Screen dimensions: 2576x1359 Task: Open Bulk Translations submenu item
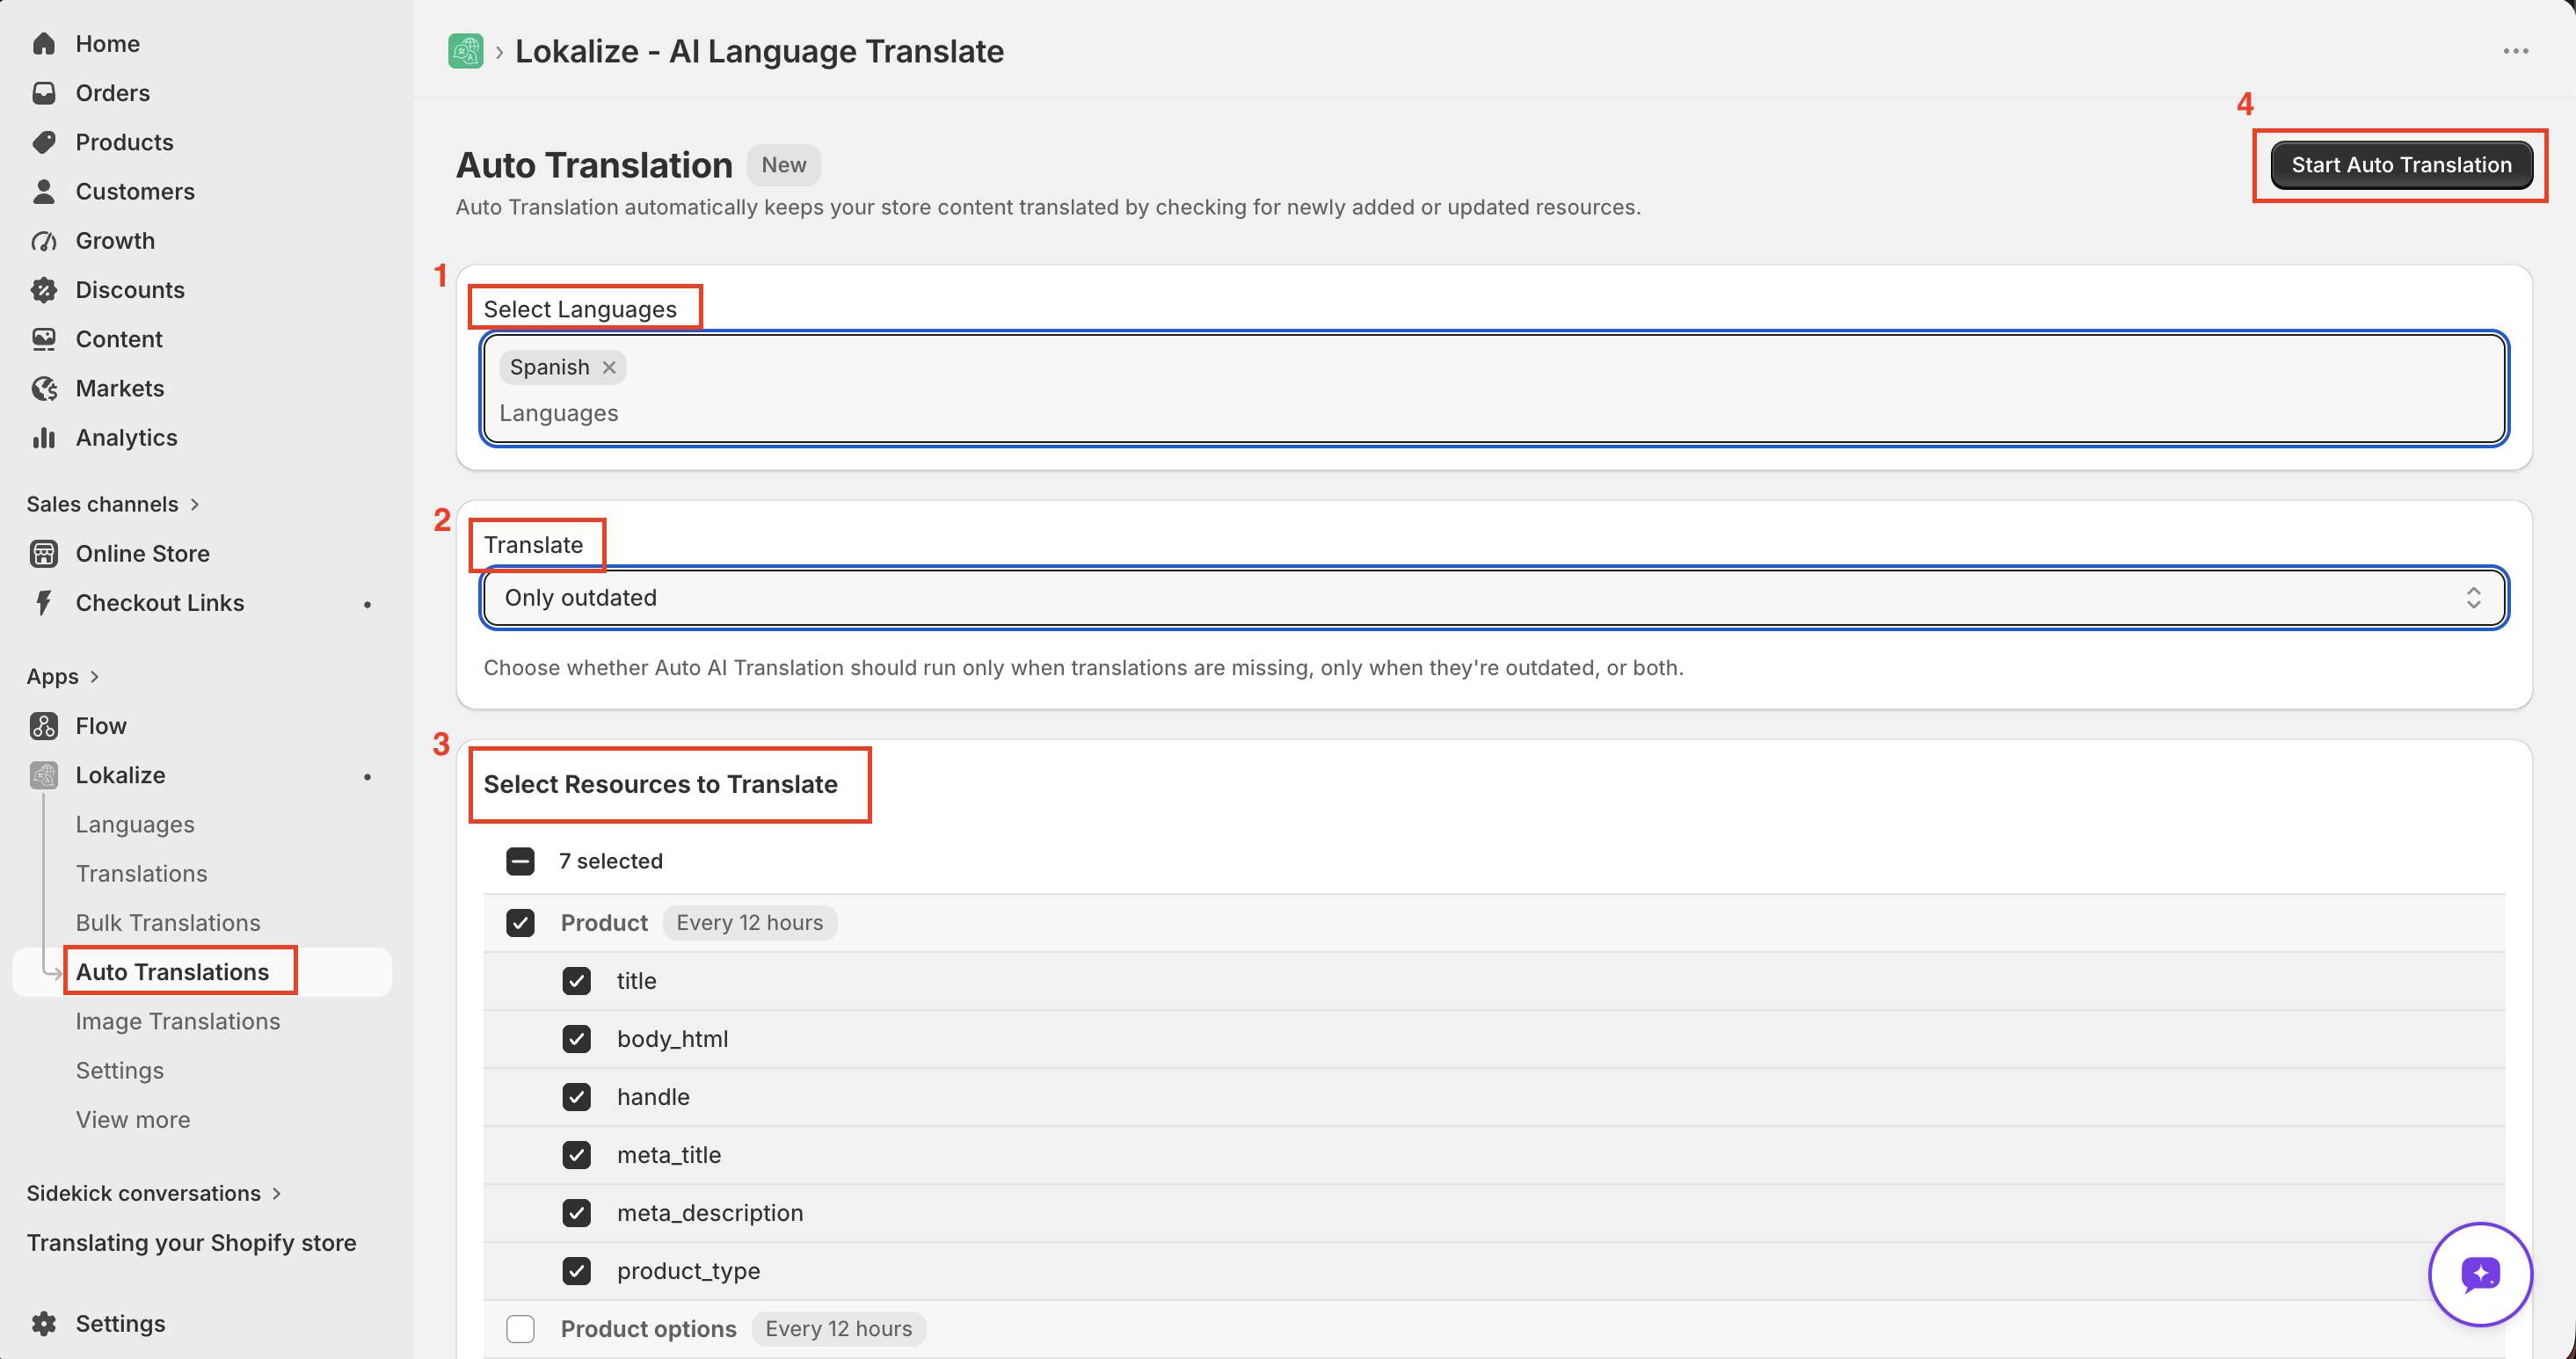click(168, 923)
